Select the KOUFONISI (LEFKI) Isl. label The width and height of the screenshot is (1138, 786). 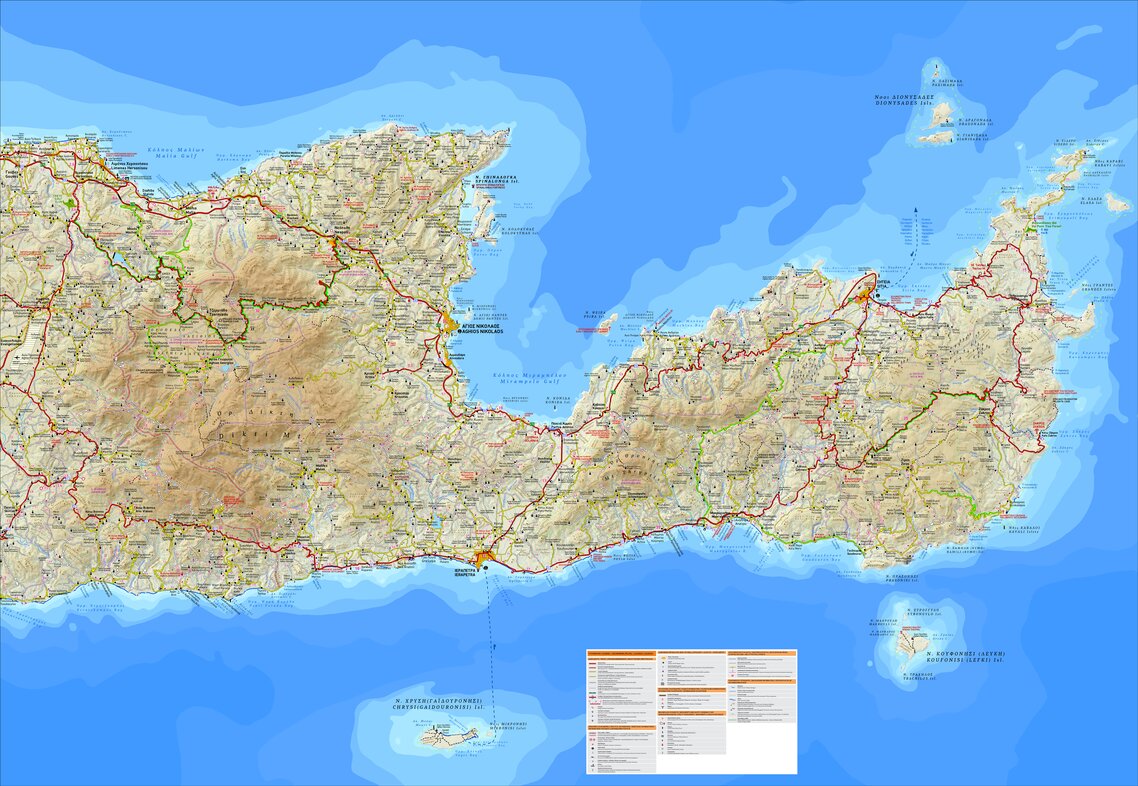[x=965, y=657]
